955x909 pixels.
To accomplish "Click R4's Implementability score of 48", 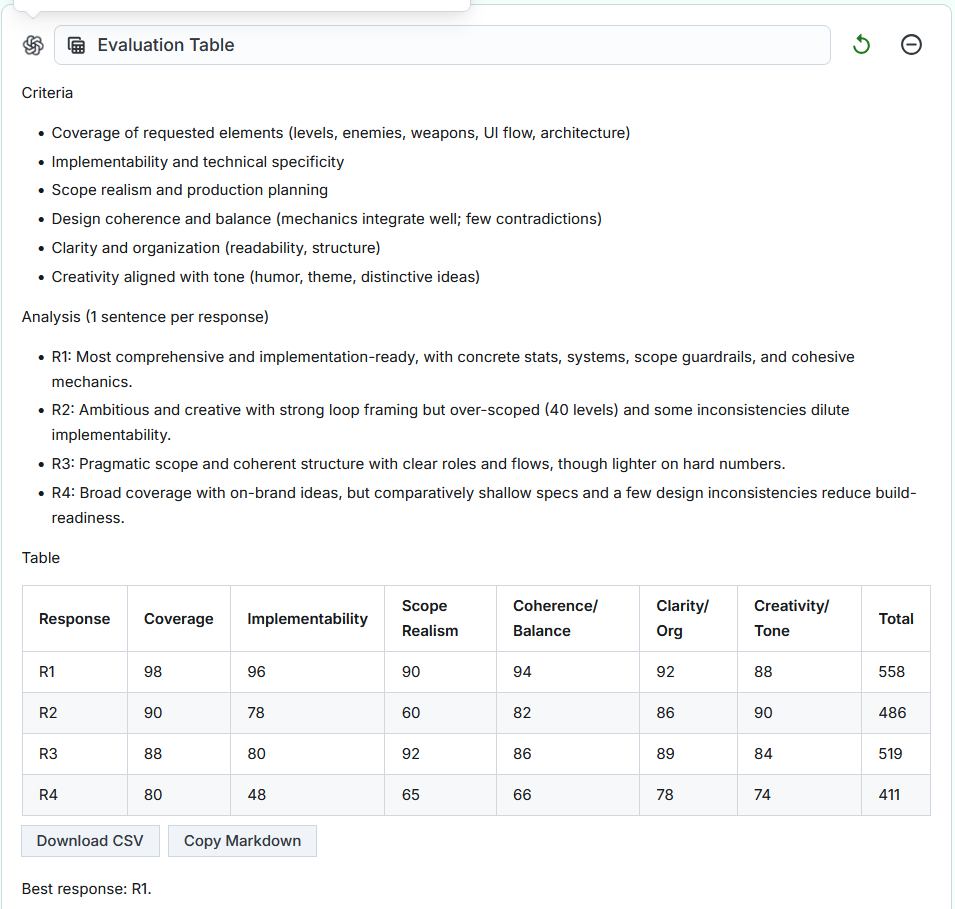I will click(x=256, y=795).
